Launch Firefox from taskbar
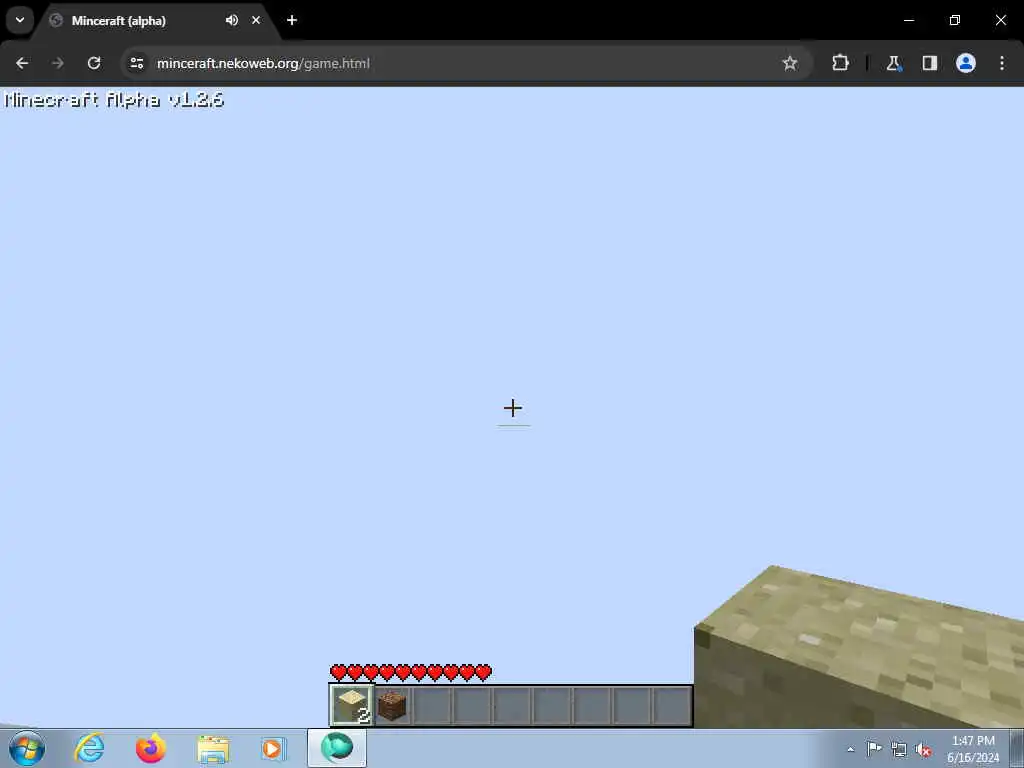Screen dimensions: 1024x768 click(151, 748)
